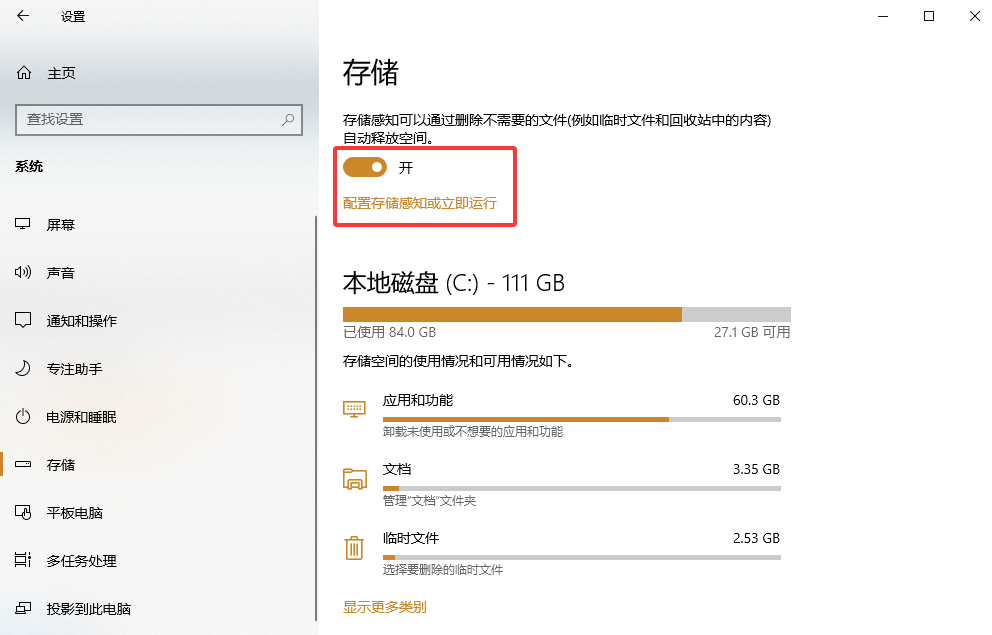Click the back arrow at top left

(x=22, y=16)
